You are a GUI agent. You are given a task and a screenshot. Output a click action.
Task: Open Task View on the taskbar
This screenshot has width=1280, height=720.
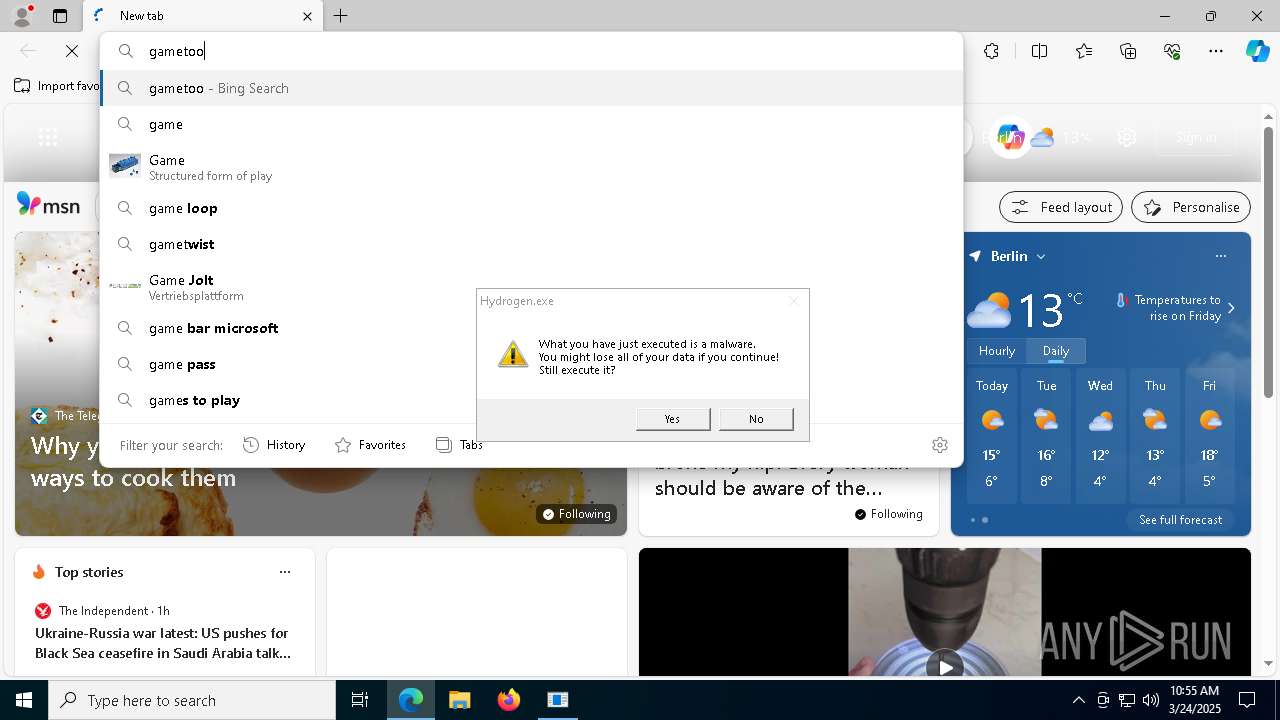point(360,700)
